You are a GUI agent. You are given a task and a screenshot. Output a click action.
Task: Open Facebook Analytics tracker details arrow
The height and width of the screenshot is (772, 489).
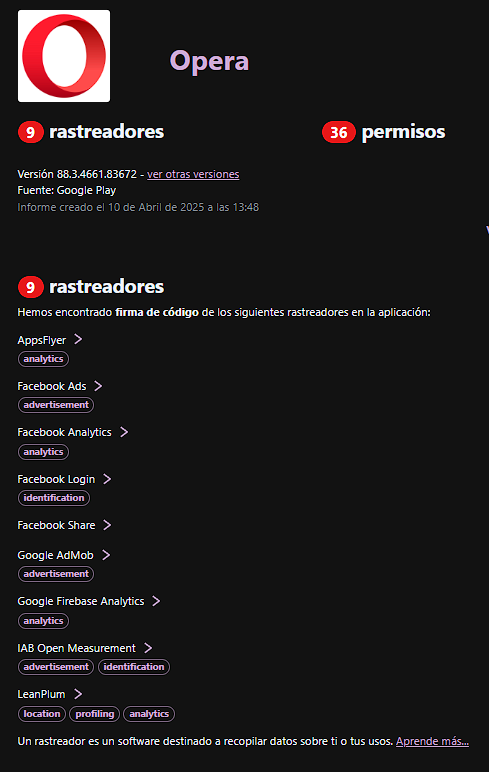click(124, 432)
